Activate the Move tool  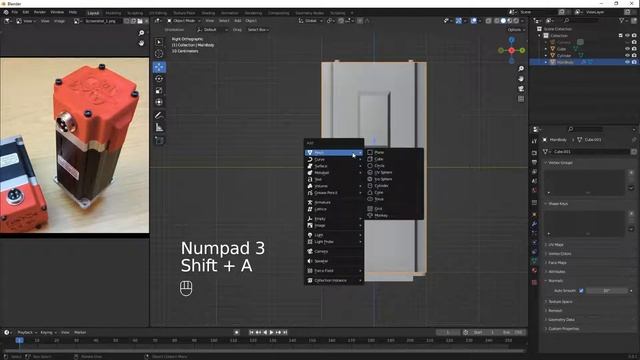tap(159, 67)
